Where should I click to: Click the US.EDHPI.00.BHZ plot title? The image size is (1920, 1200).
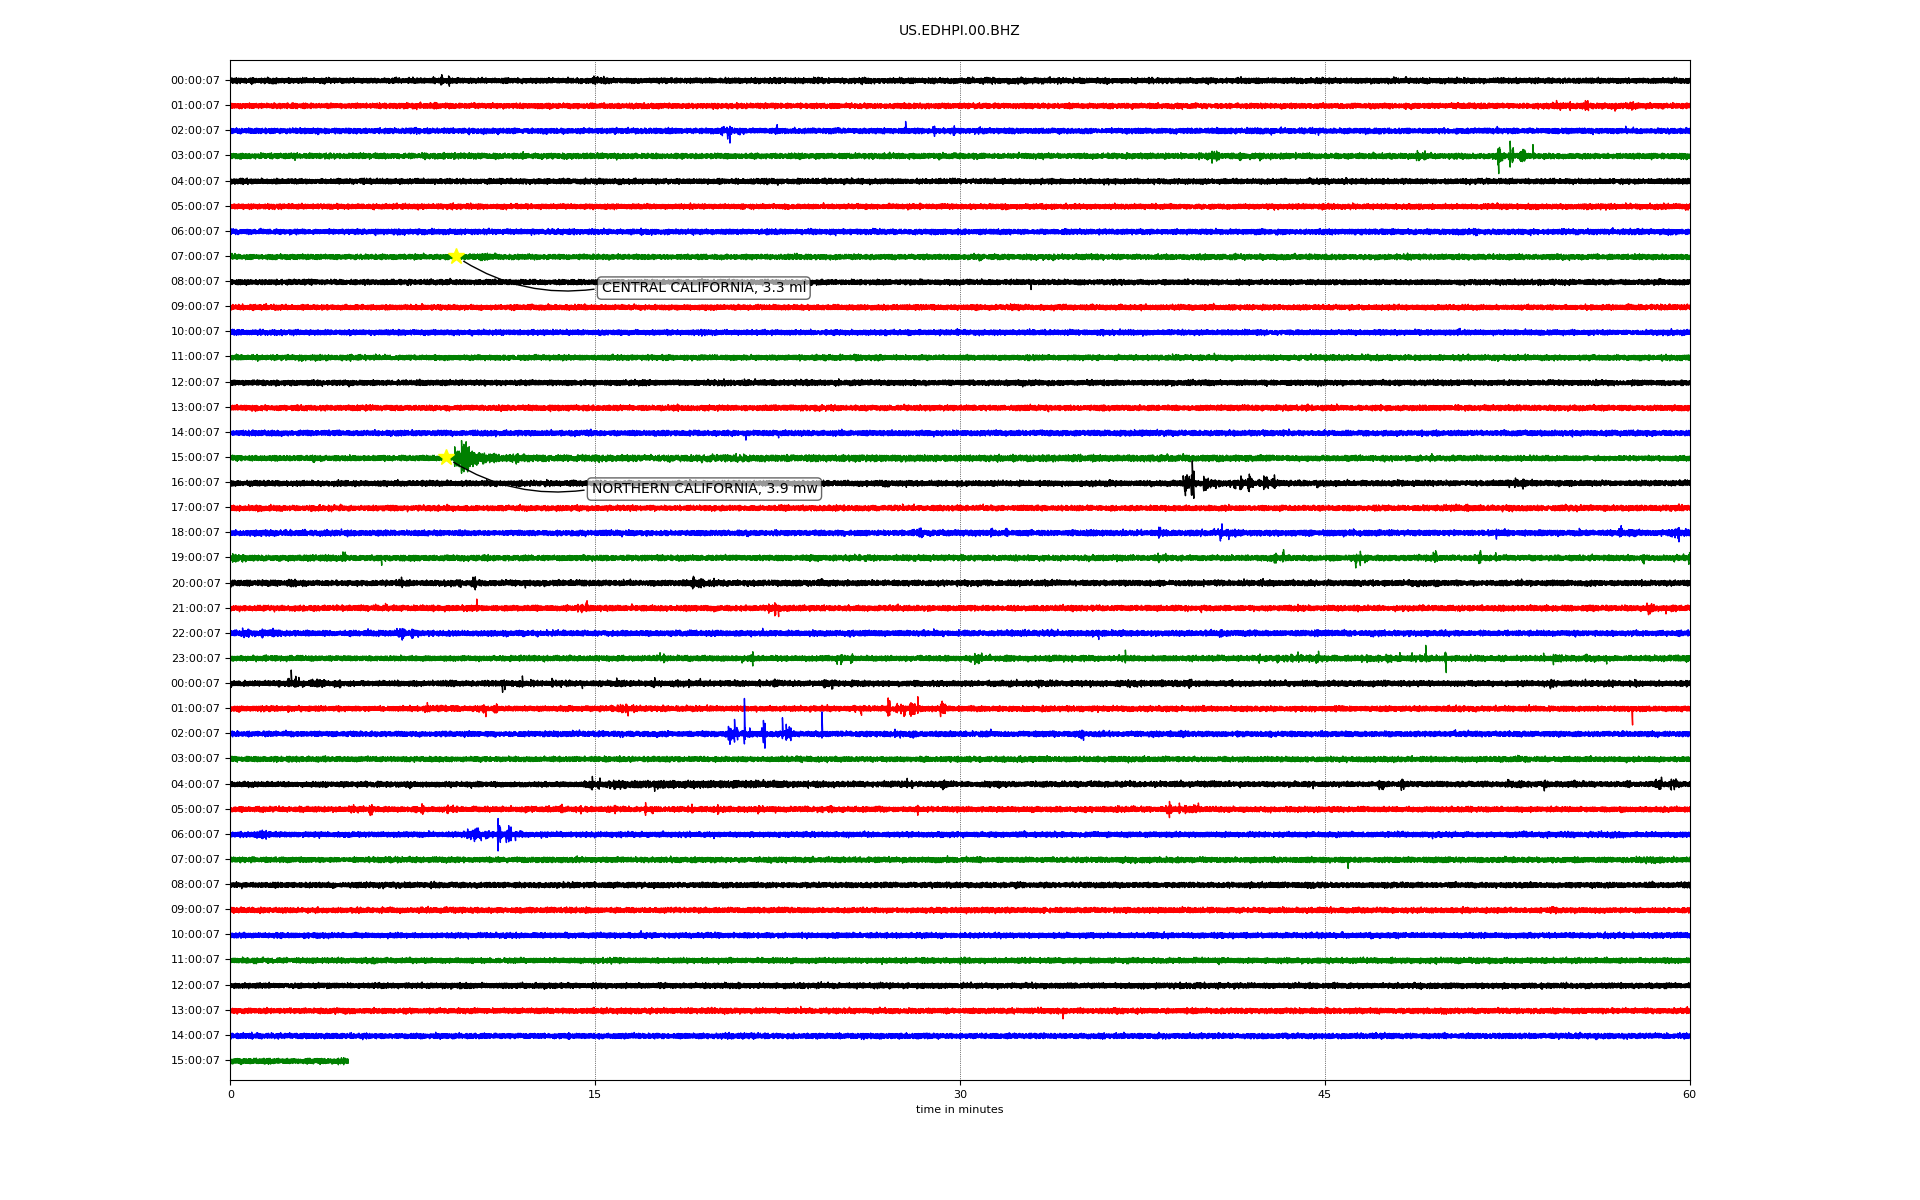(958, 31)
